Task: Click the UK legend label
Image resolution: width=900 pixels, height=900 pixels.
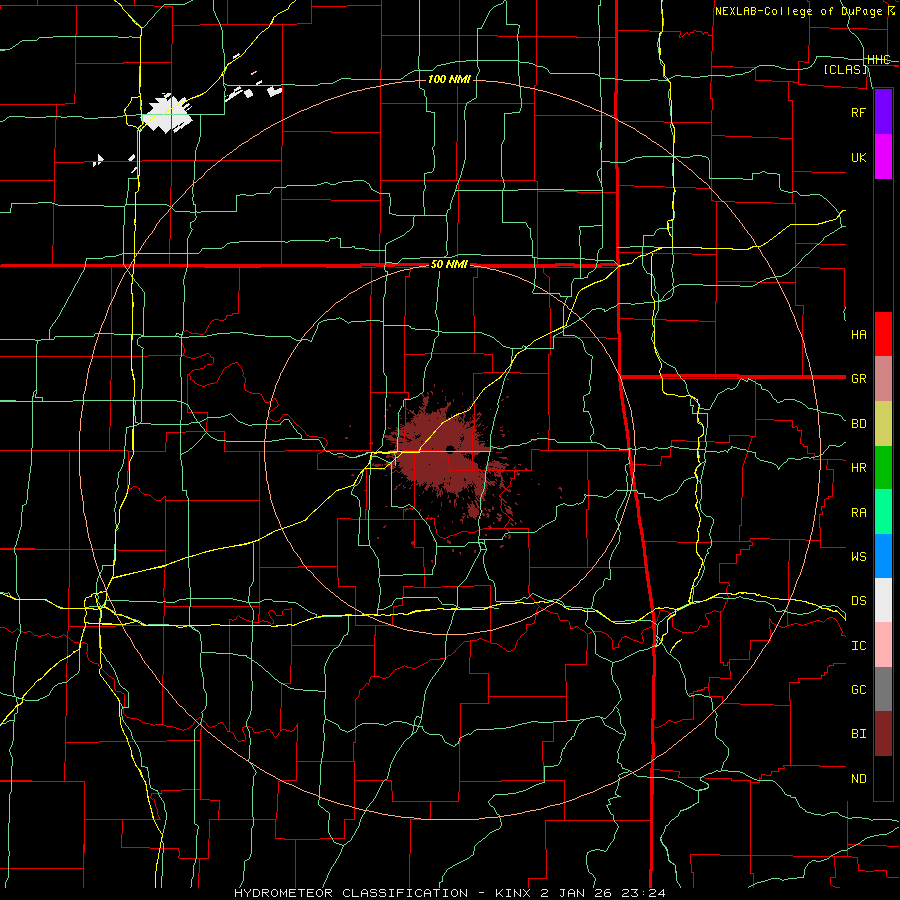Action: [858, 157]
